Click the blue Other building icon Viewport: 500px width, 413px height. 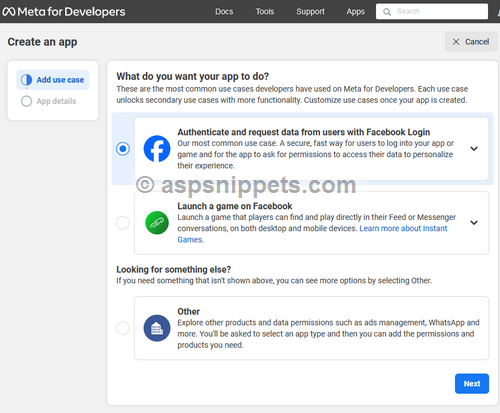tap(157, 328)
